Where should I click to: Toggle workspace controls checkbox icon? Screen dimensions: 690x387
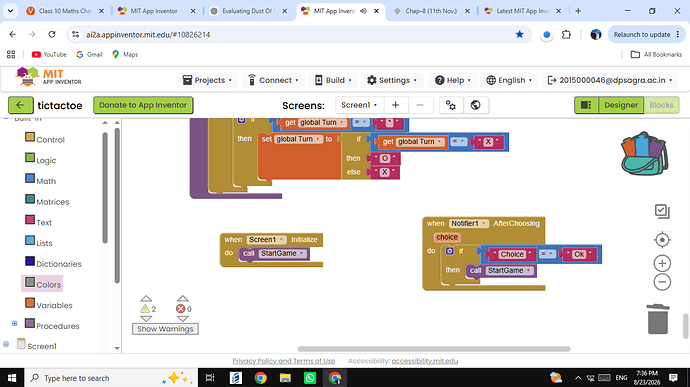click(662, 211)
